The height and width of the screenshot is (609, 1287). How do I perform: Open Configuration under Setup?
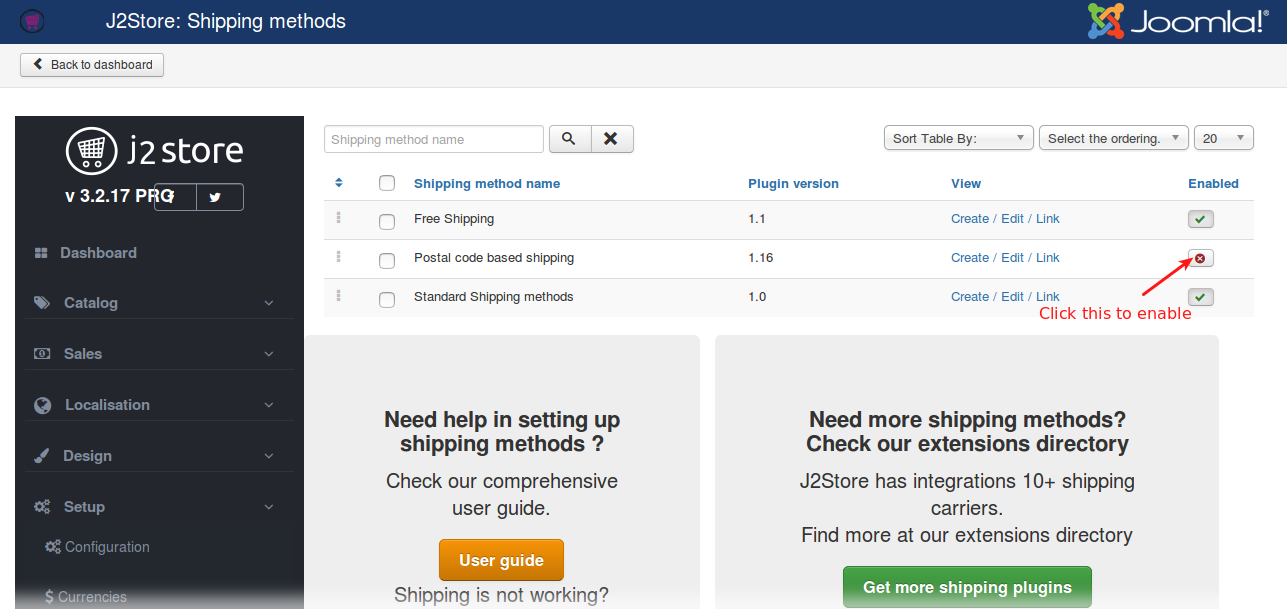tap(107, 547)
